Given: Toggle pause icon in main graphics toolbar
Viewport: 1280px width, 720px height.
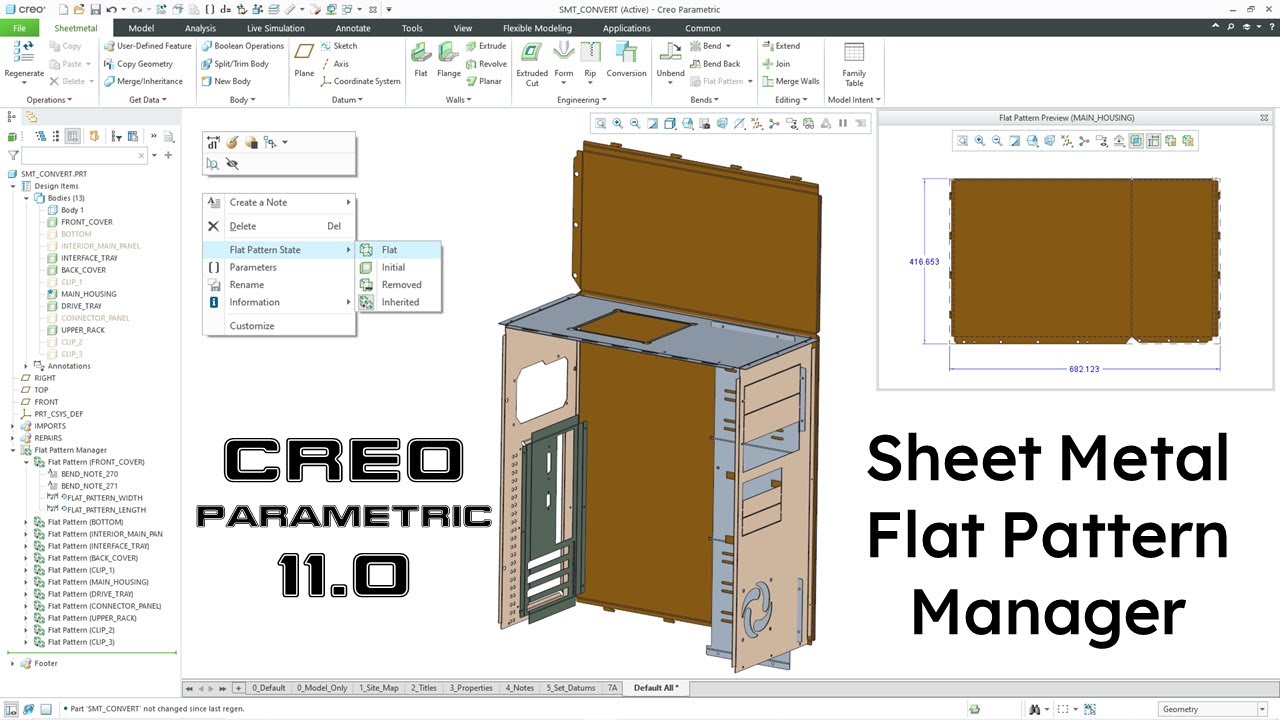Looking at the screenshot, I should pyautogui.click(x=843, y=124).
